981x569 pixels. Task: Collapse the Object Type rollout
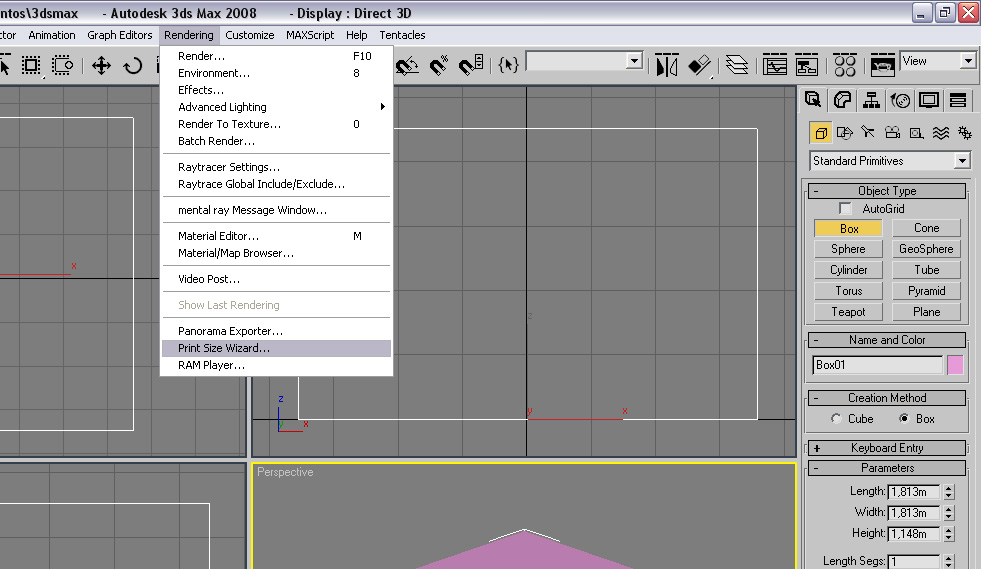(x=887, y=191)
